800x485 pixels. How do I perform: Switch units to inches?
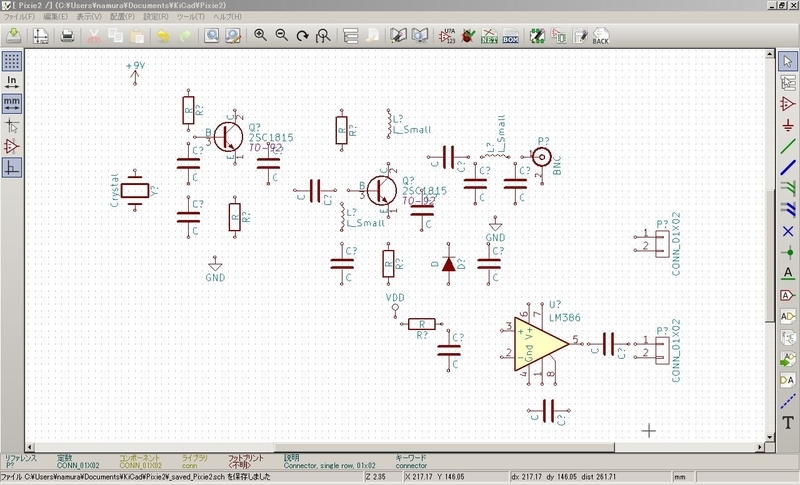[x=12, y=81]
